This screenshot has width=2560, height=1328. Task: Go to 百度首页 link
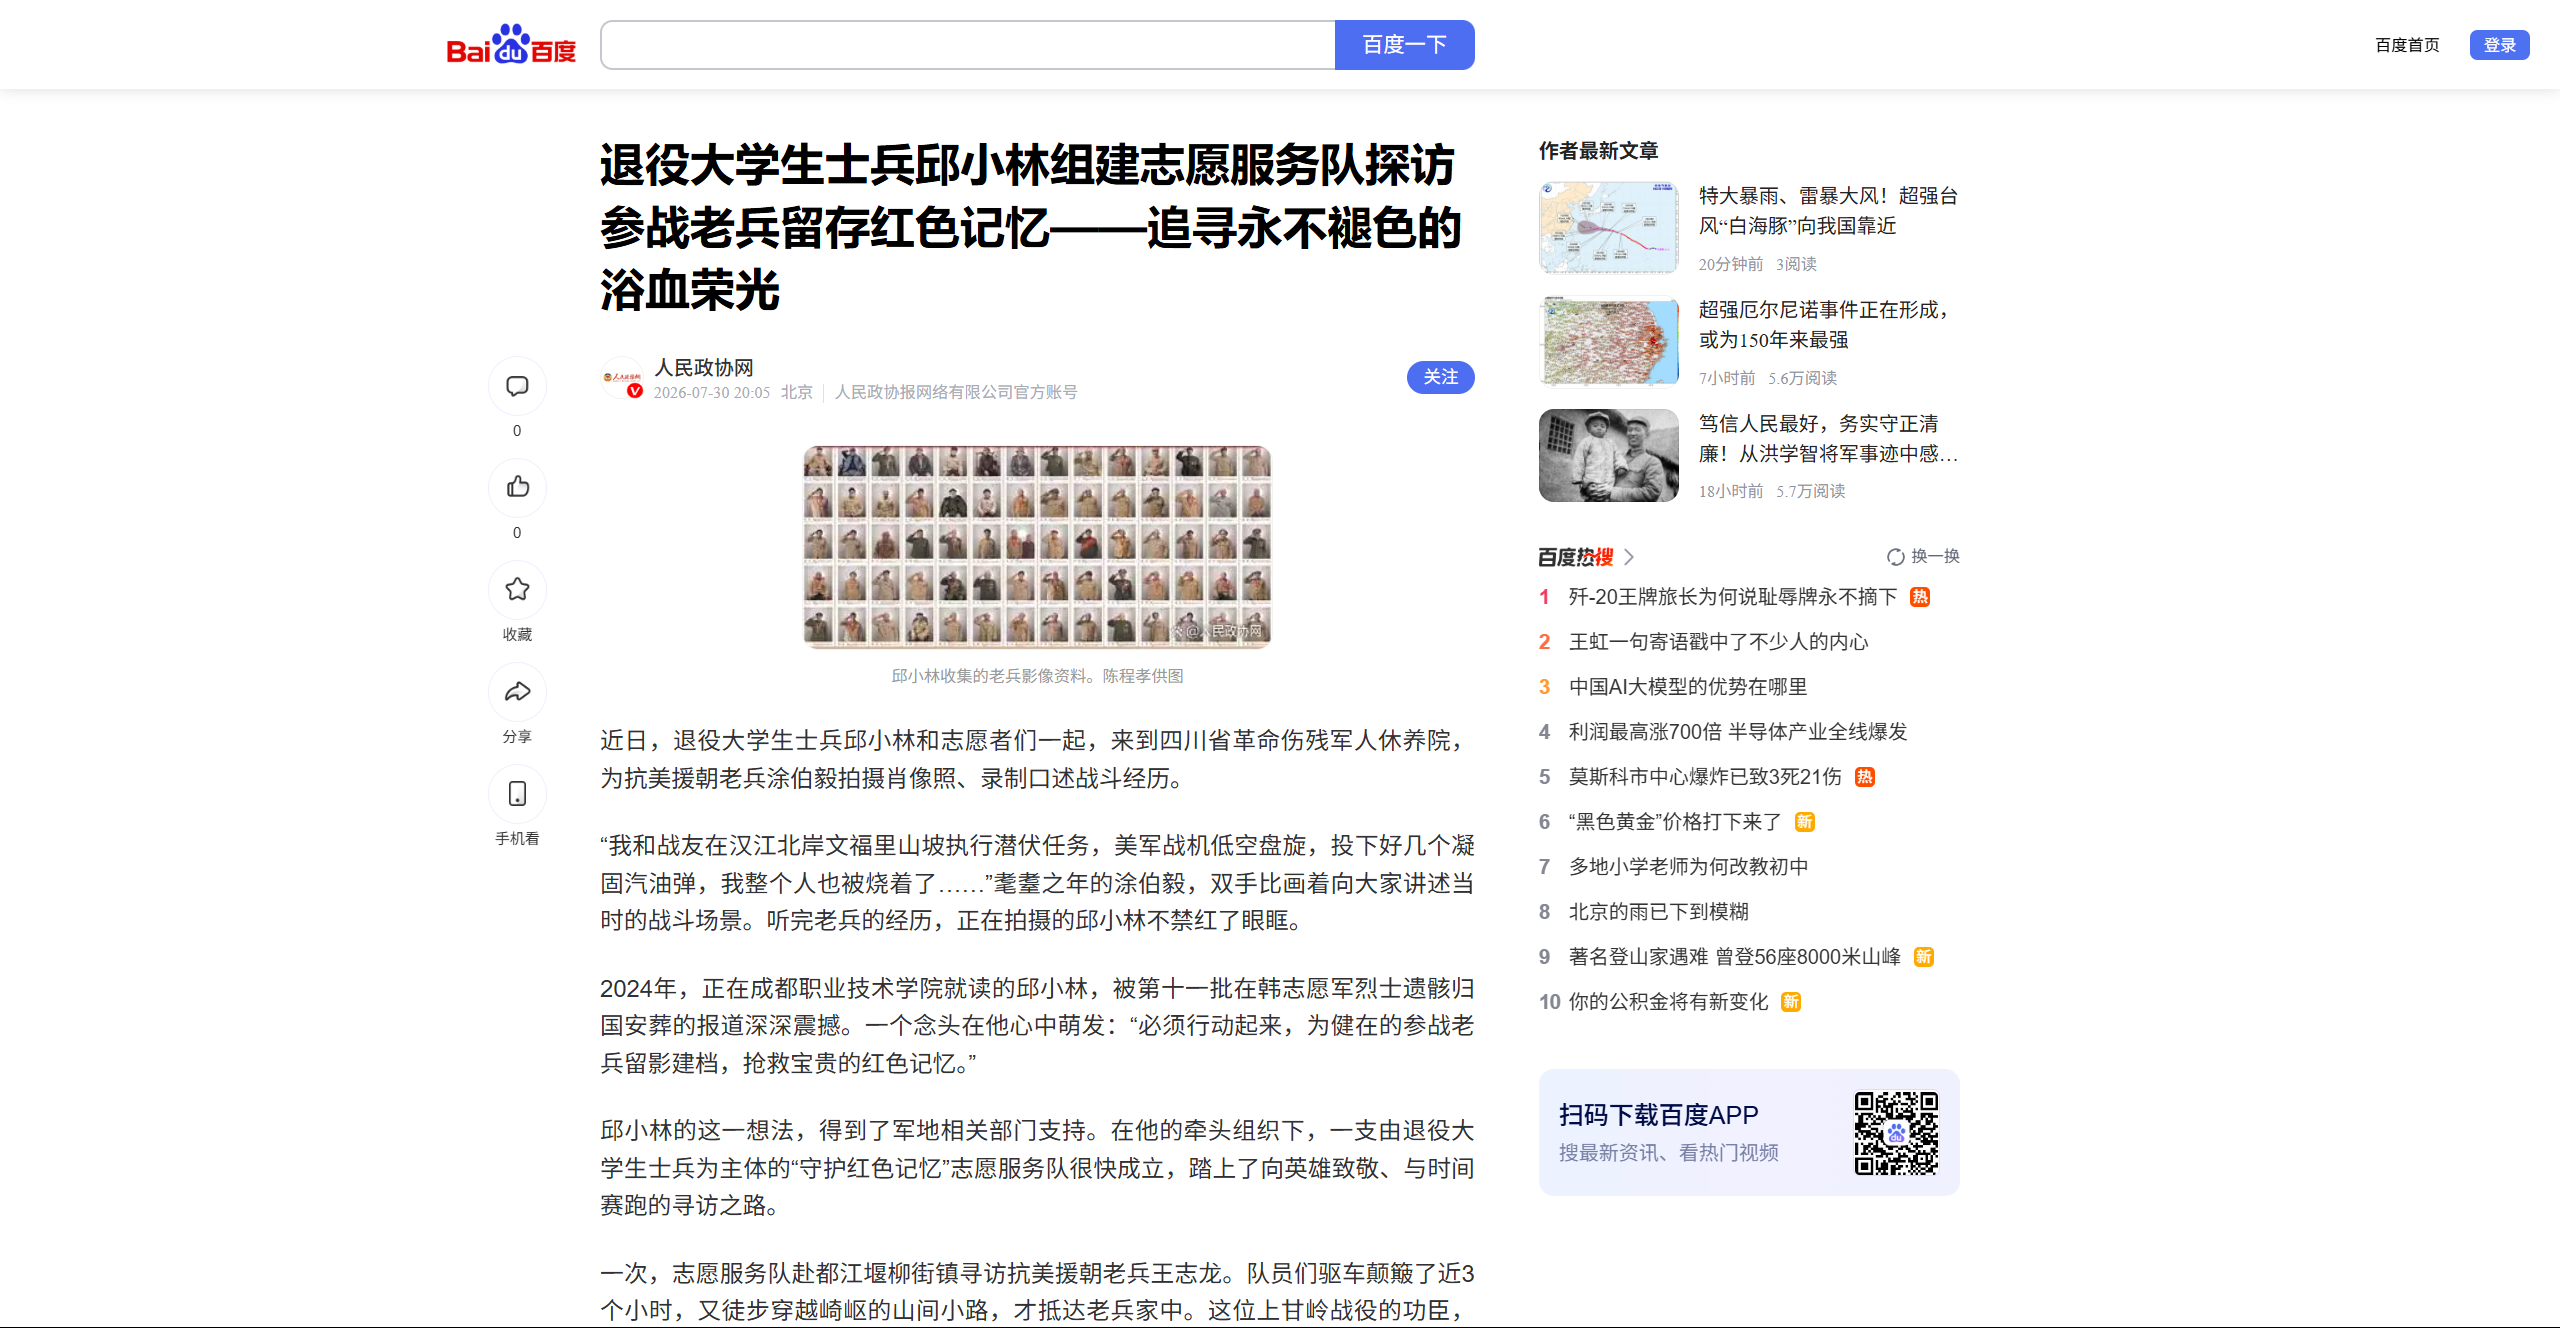[x=2407, y=45]
